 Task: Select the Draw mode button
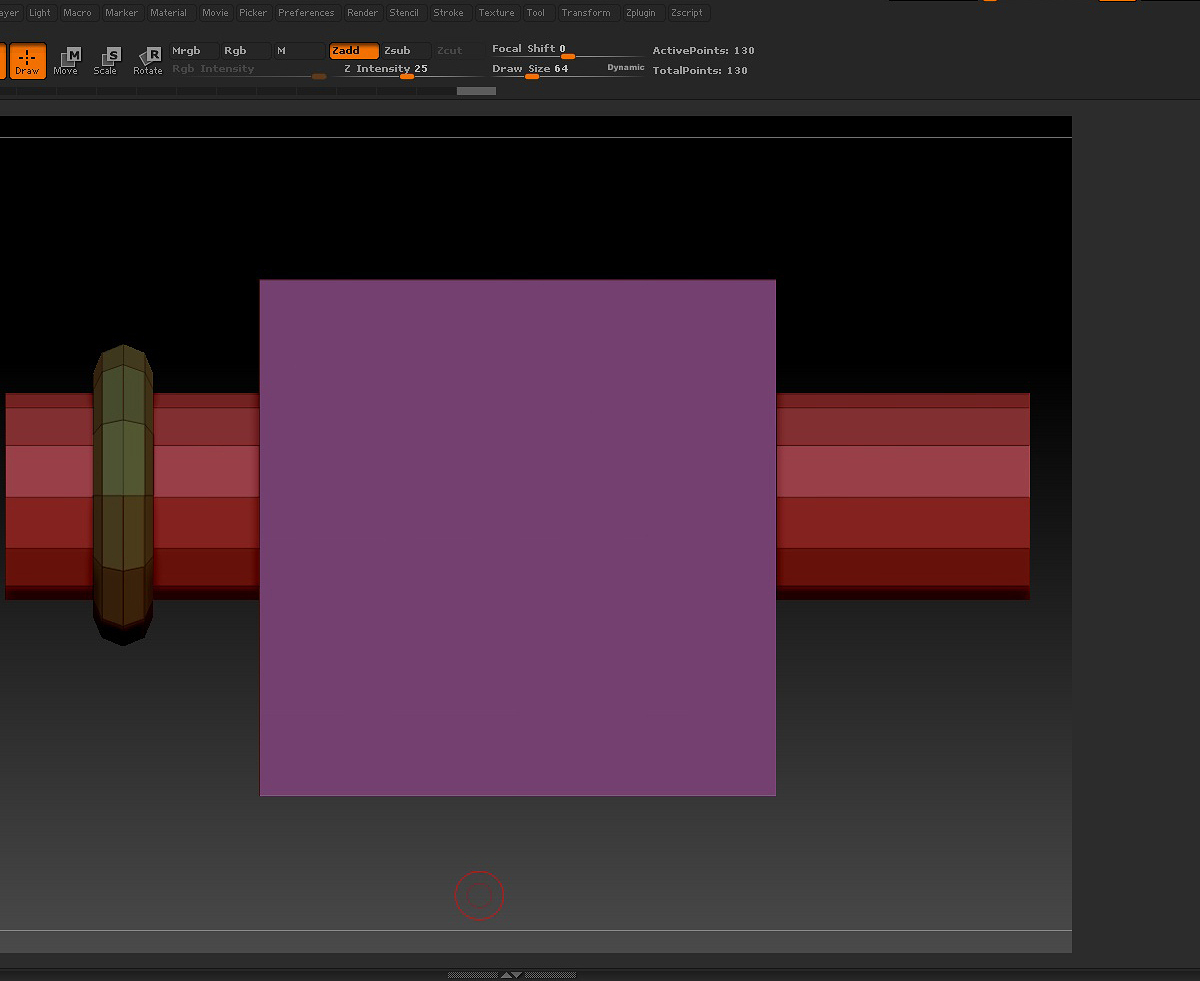pyautogui.click(x=27, y=61)
